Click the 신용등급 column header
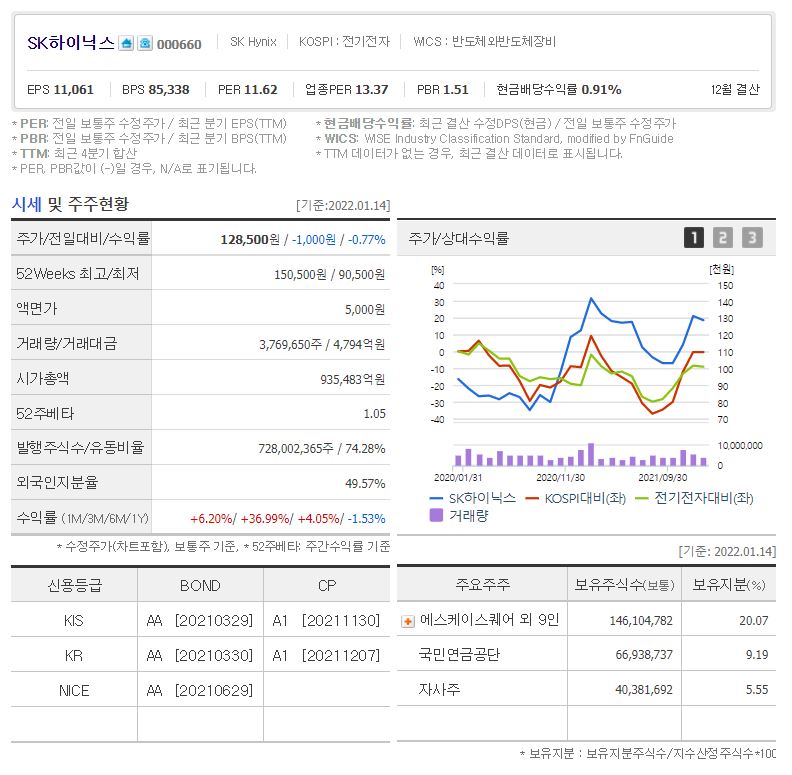This screenshot has width=792, height=775. click(x=74, y=585)
